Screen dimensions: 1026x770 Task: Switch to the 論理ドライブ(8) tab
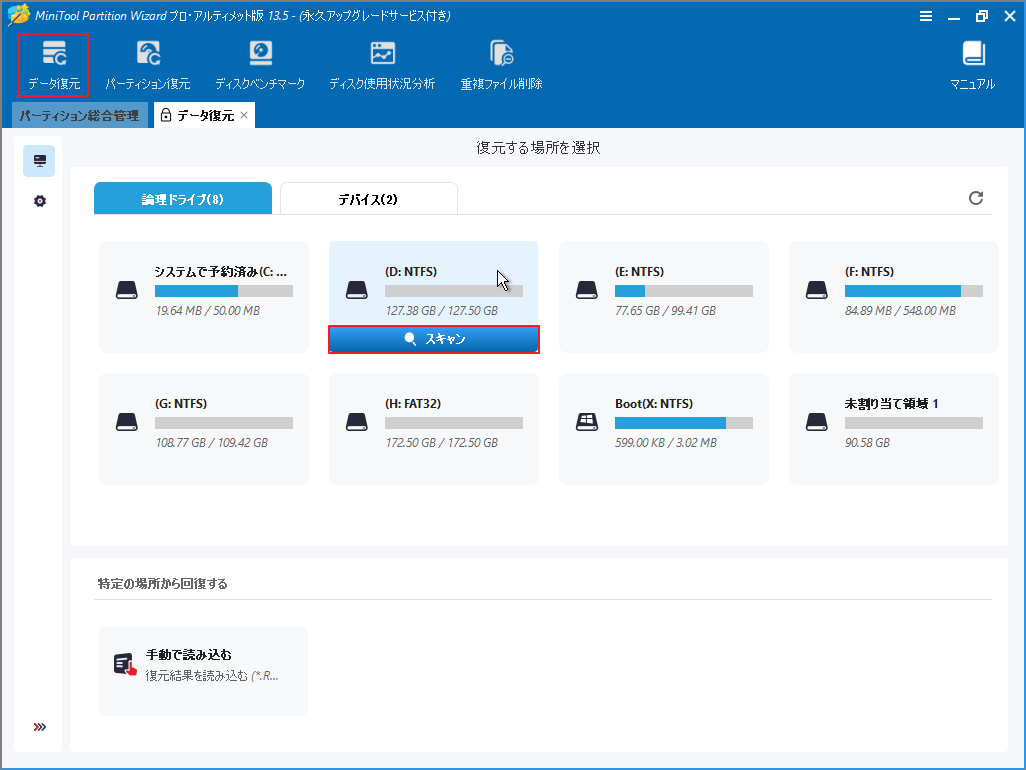coord(182,198)
